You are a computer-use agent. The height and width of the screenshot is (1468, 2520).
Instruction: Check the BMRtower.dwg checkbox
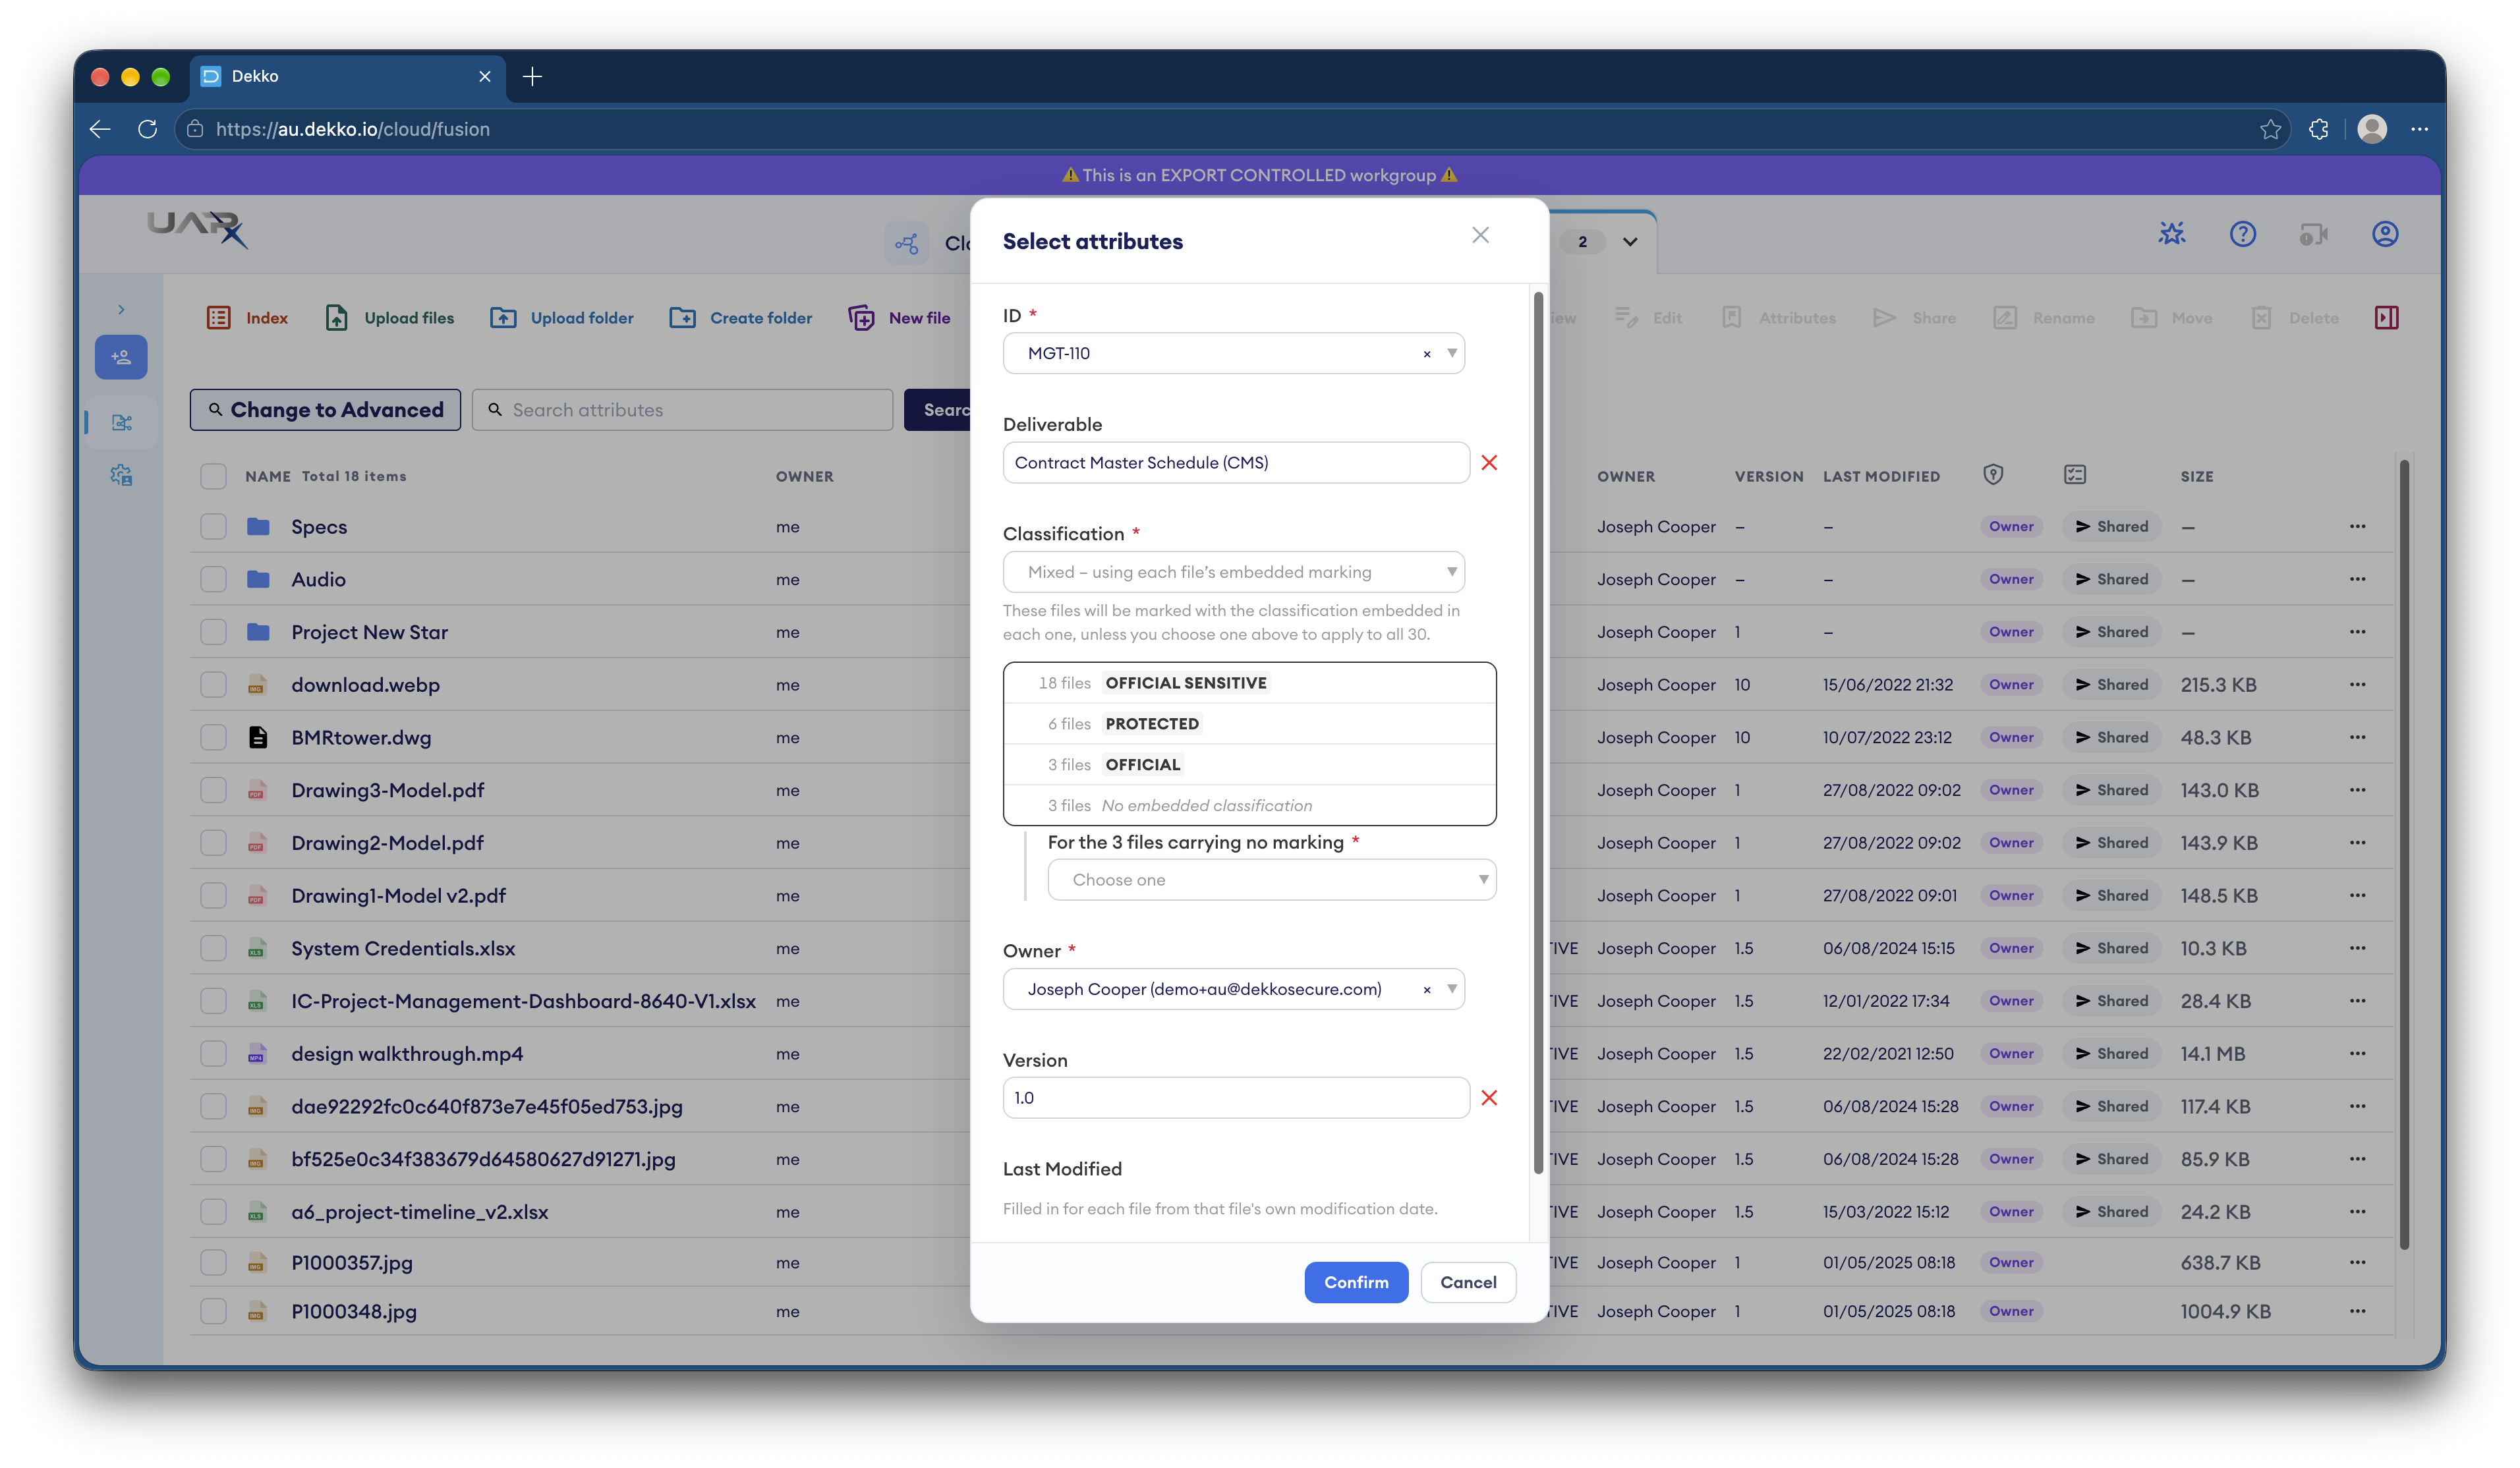(213, 737)
